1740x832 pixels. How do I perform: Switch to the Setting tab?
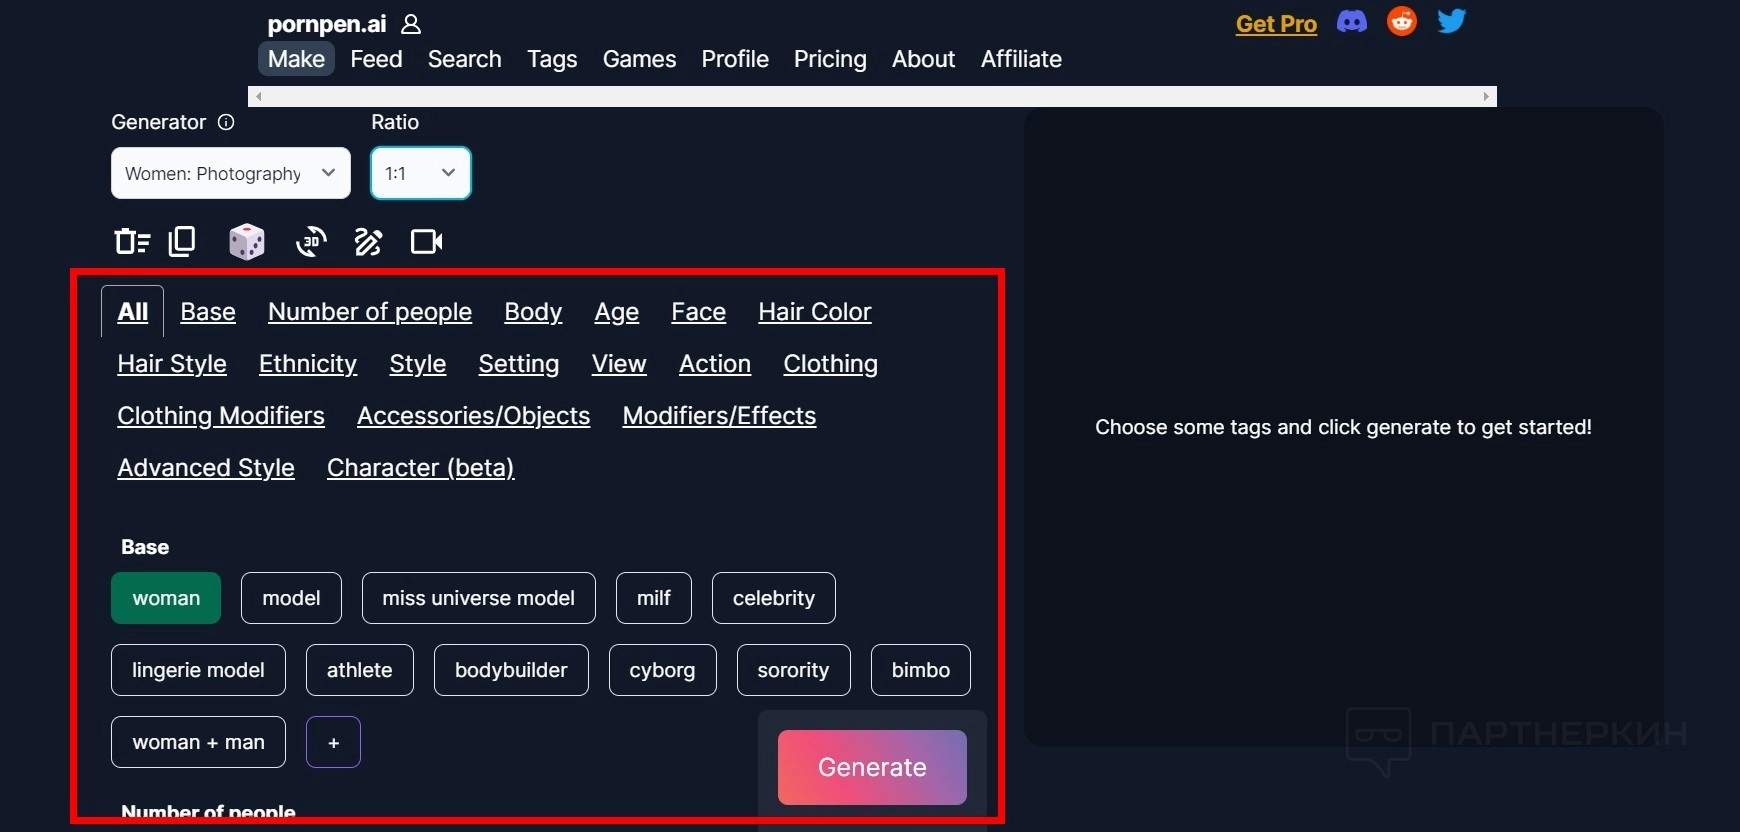pos(519,364)
